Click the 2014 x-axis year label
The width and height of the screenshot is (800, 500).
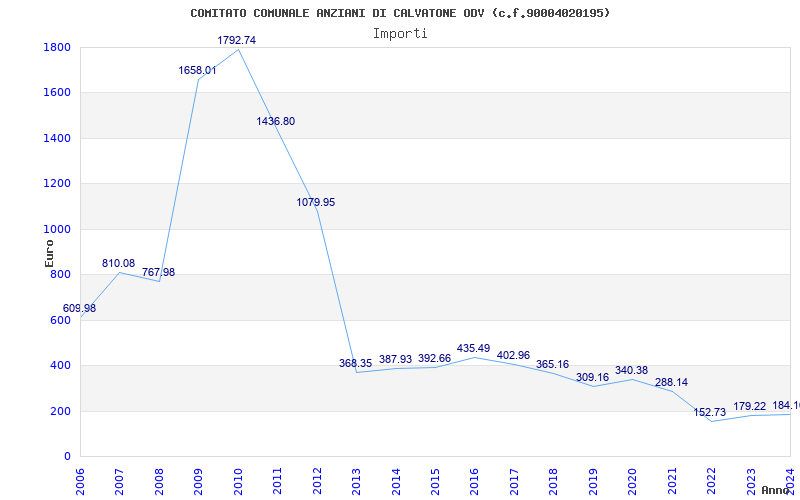(395, 481)
